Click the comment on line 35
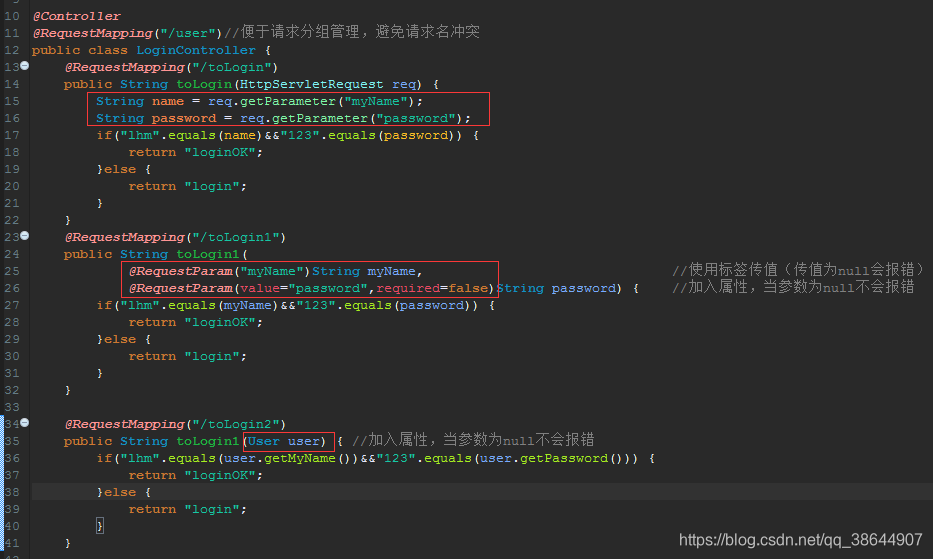 tap(473, 440)
